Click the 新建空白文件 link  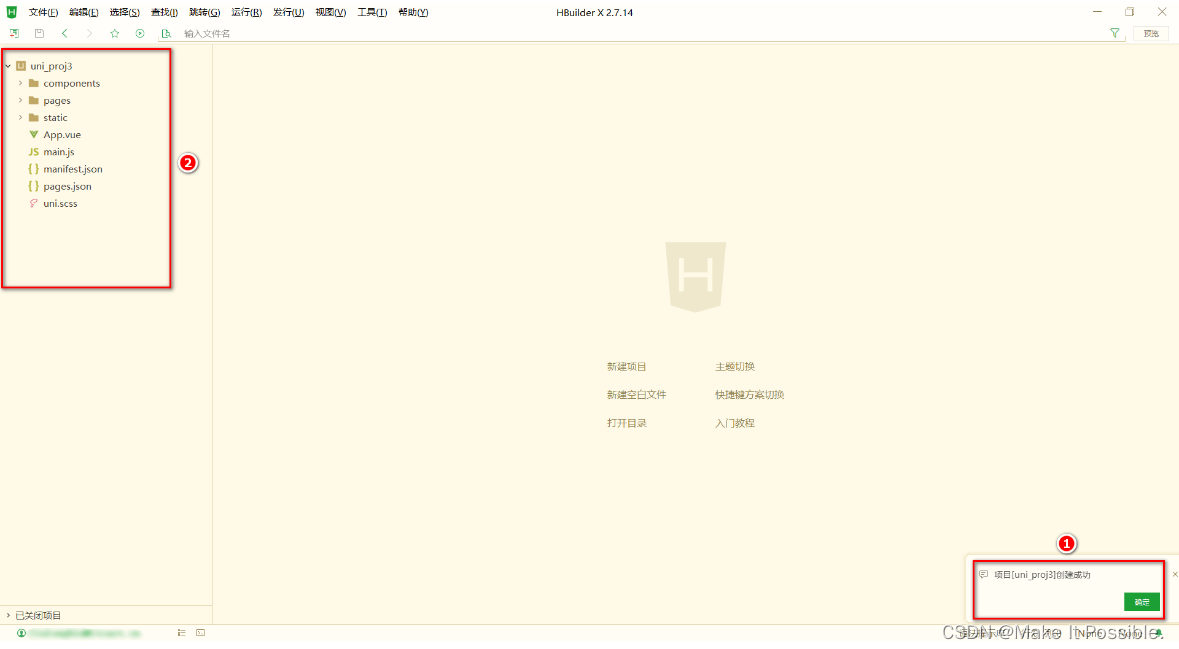point(636,395)
